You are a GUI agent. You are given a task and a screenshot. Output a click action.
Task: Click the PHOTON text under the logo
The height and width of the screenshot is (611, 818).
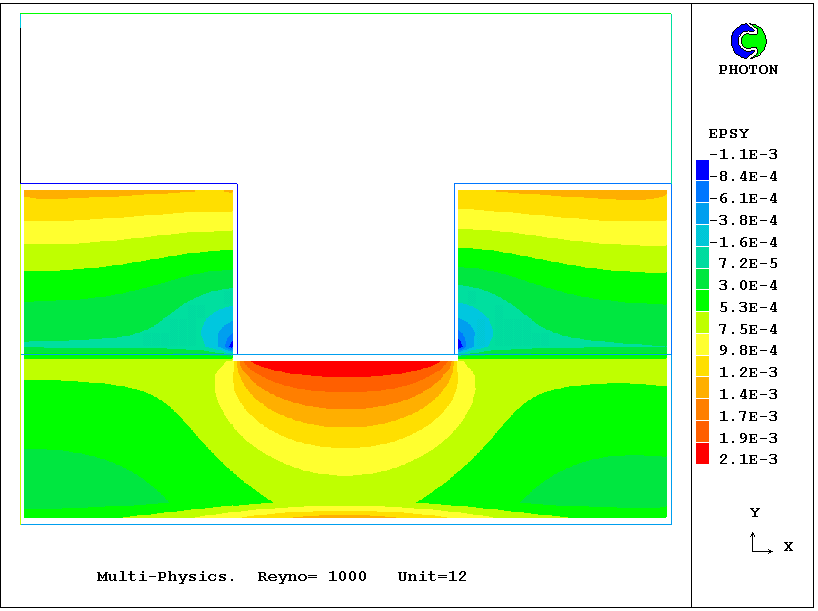coord(748,70)
